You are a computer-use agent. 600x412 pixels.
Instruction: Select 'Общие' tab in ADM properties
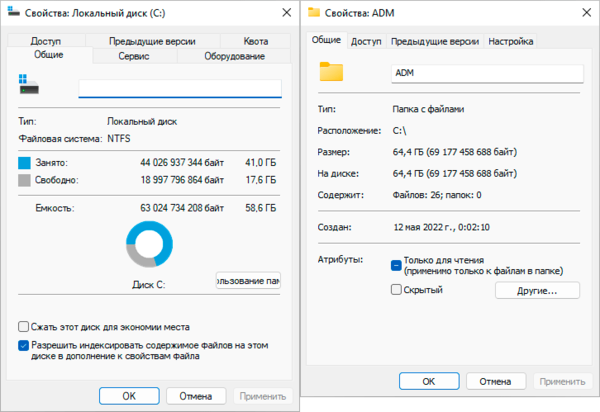click(326, 40)
